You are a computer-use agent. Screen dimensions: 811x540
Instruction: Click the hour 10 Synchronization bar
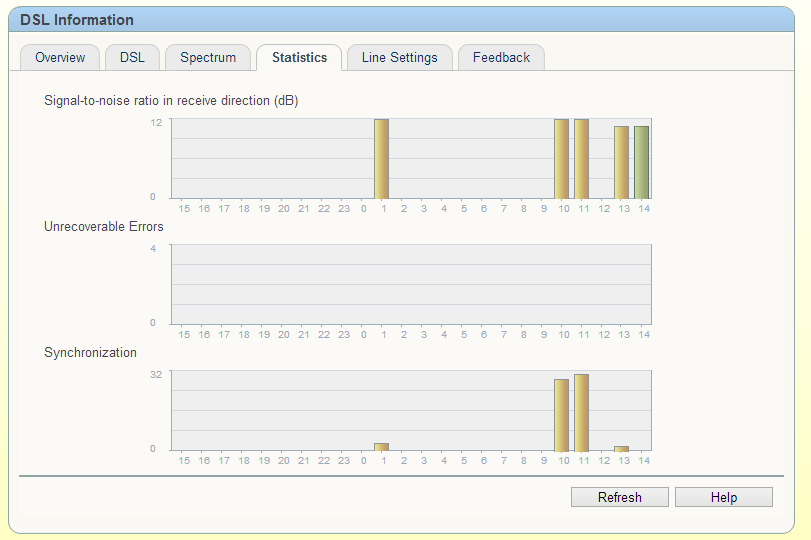coord(562,415)
